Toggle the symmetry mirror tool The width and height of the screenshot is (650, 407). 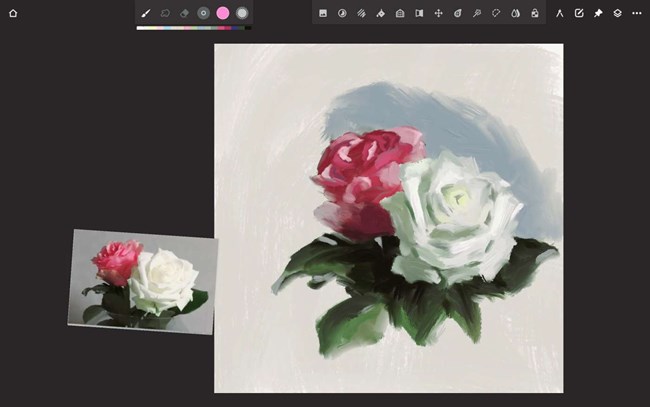[x=419, y=13]
